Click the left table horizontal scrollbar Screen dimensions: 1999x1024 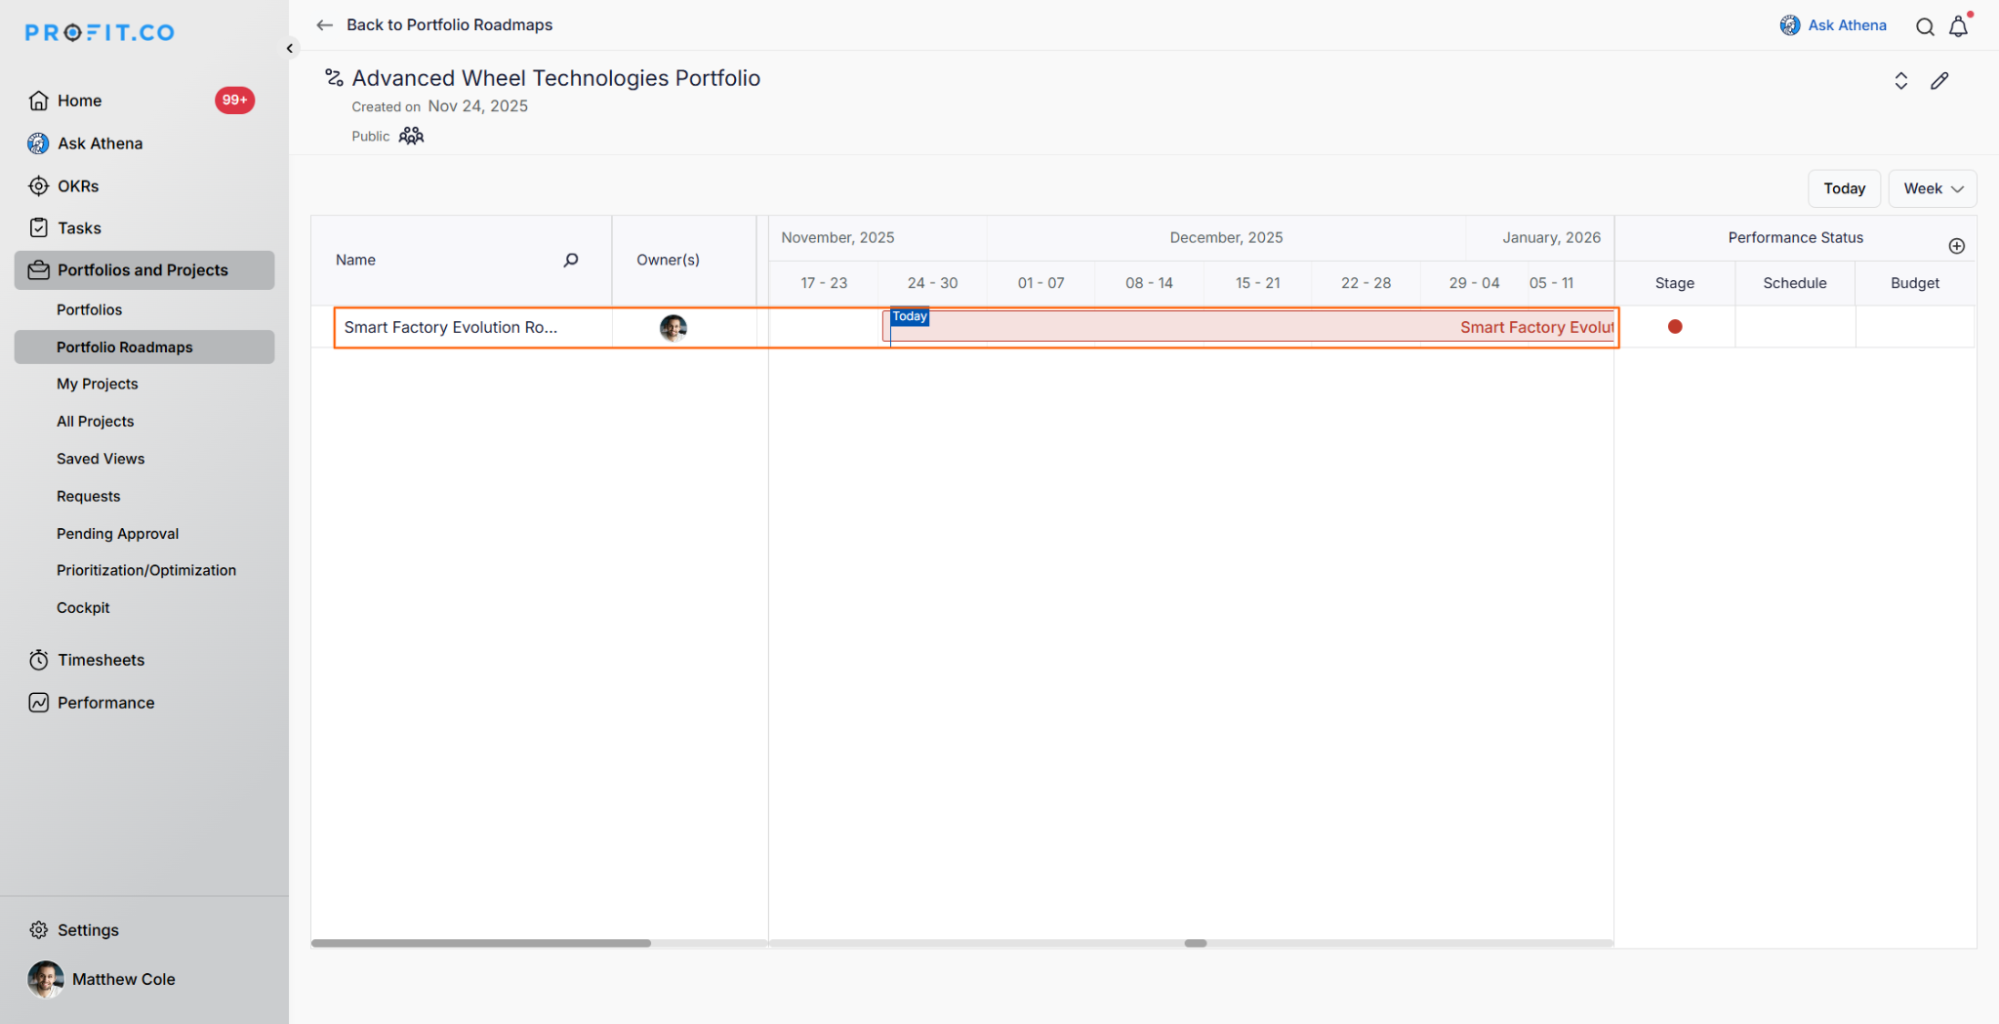[481, 943]
